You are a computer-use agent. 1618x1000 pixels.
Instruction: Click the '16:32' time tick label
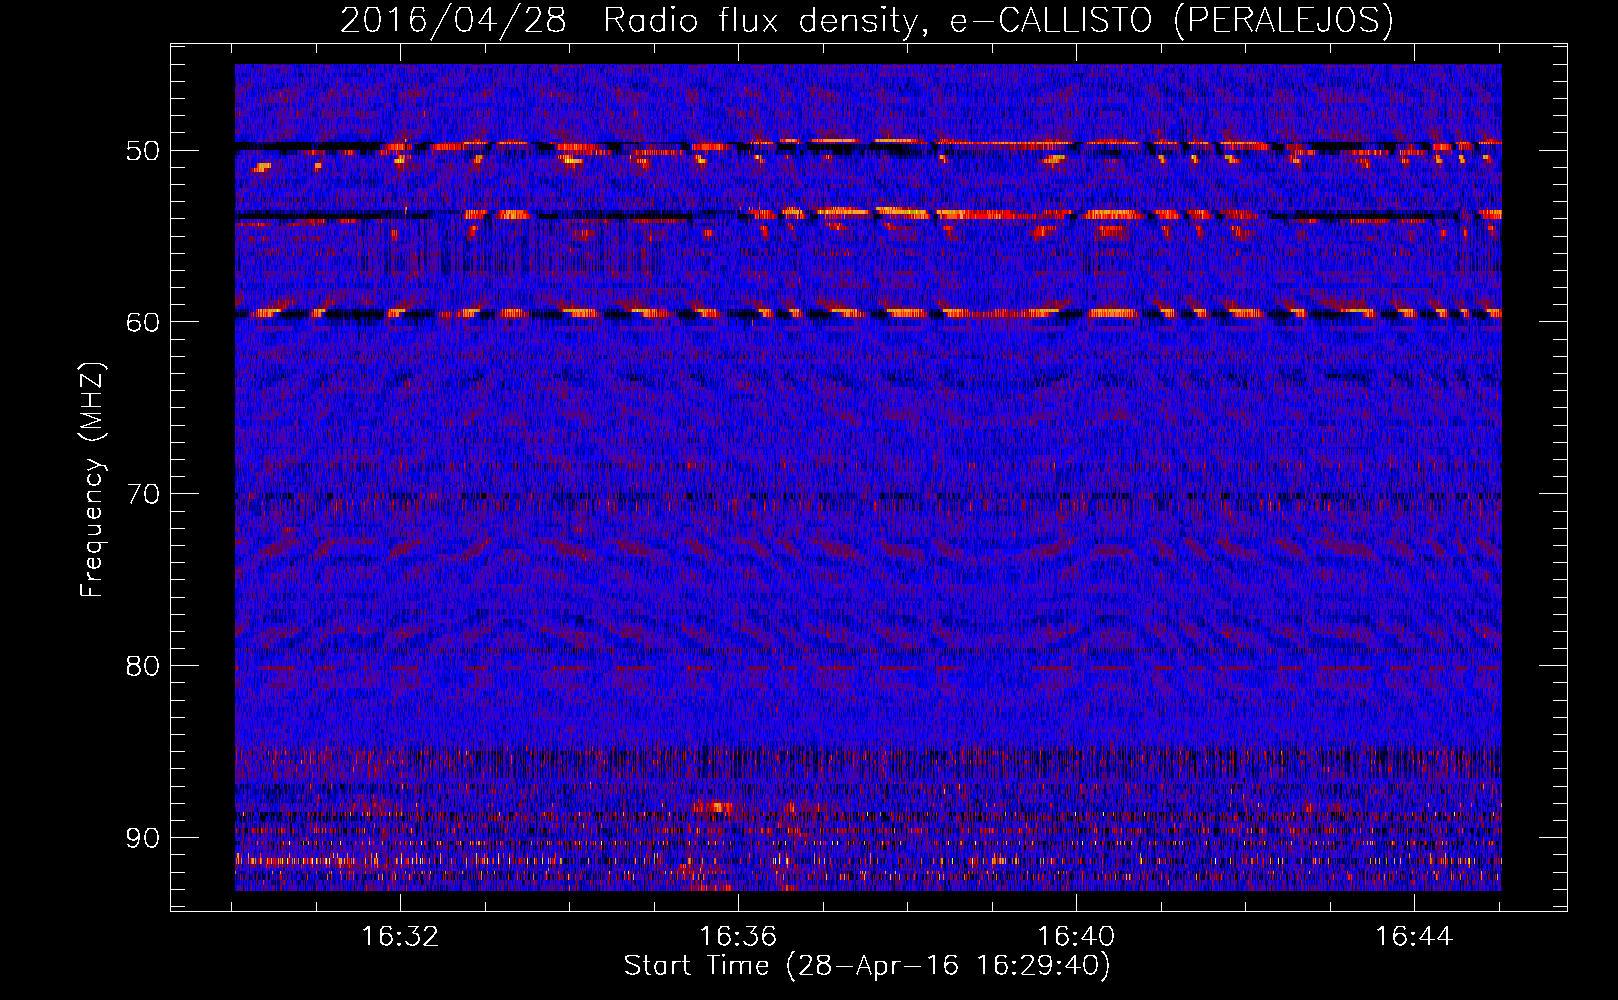coord(401,937)
